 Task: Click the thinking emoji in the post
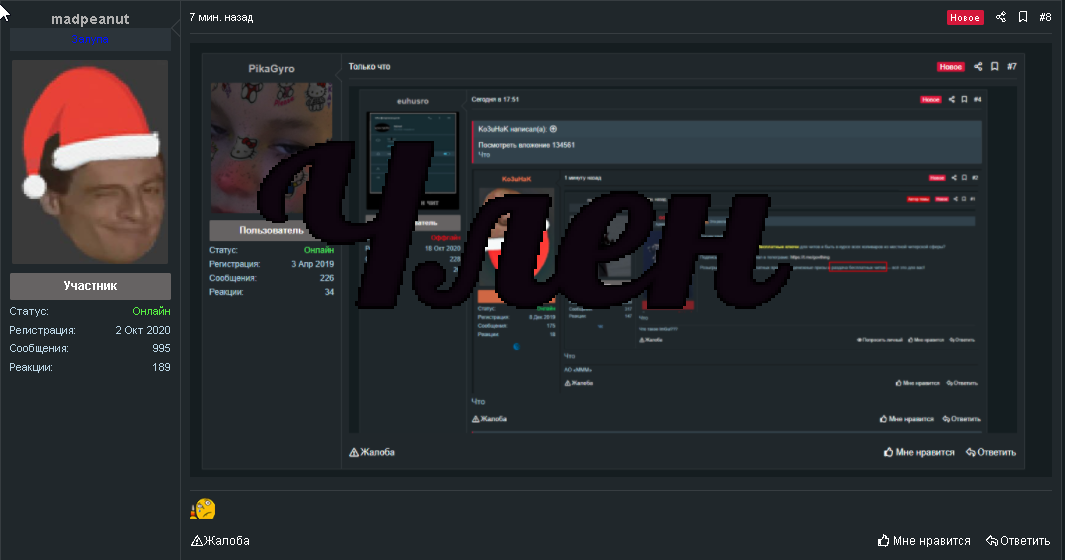tap(202, 509)
